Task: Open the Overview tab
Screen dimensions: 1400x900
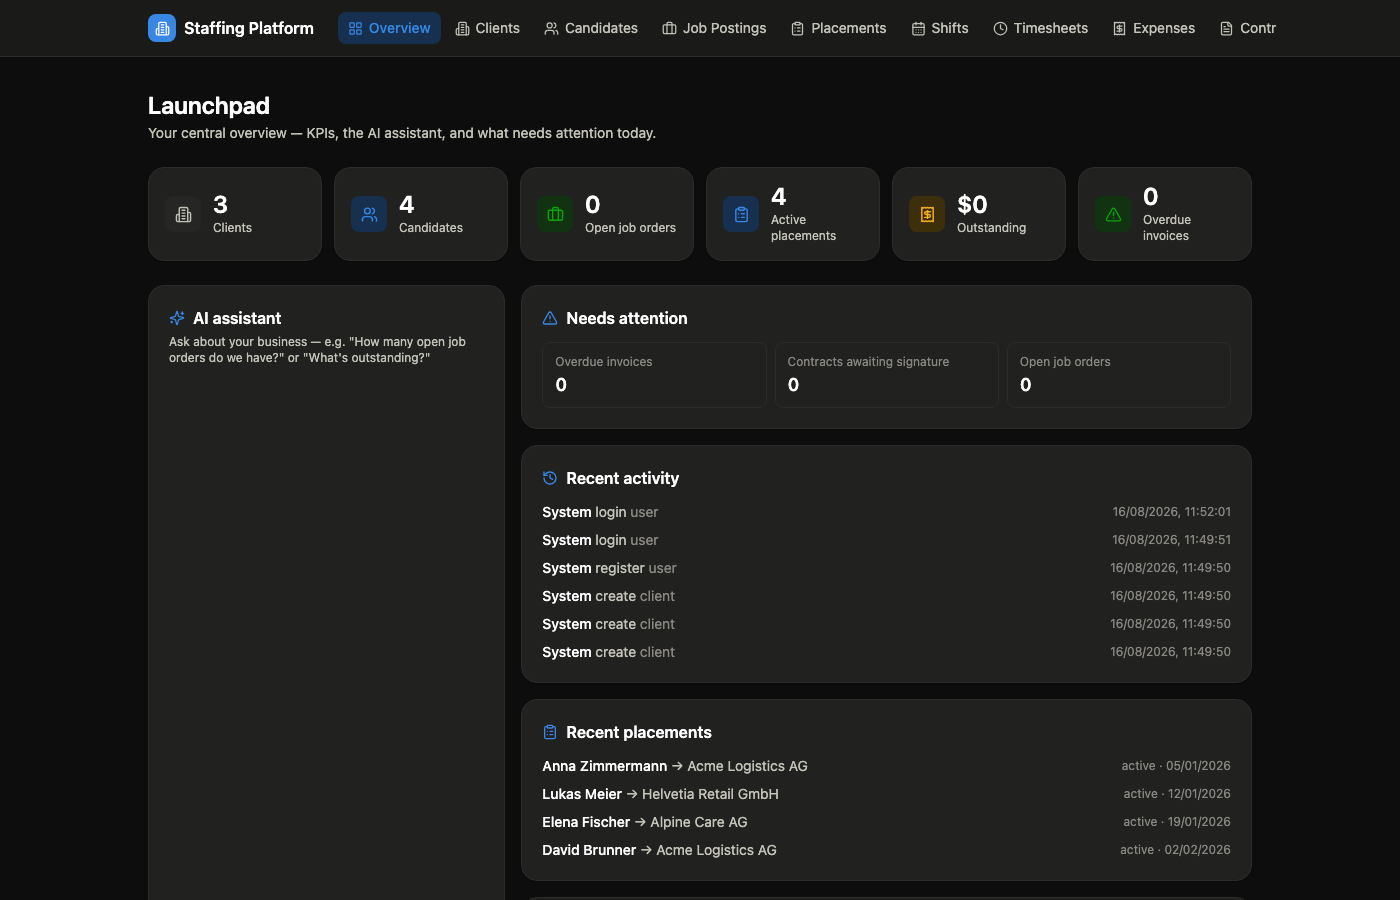Action: [x=389, y=28]
